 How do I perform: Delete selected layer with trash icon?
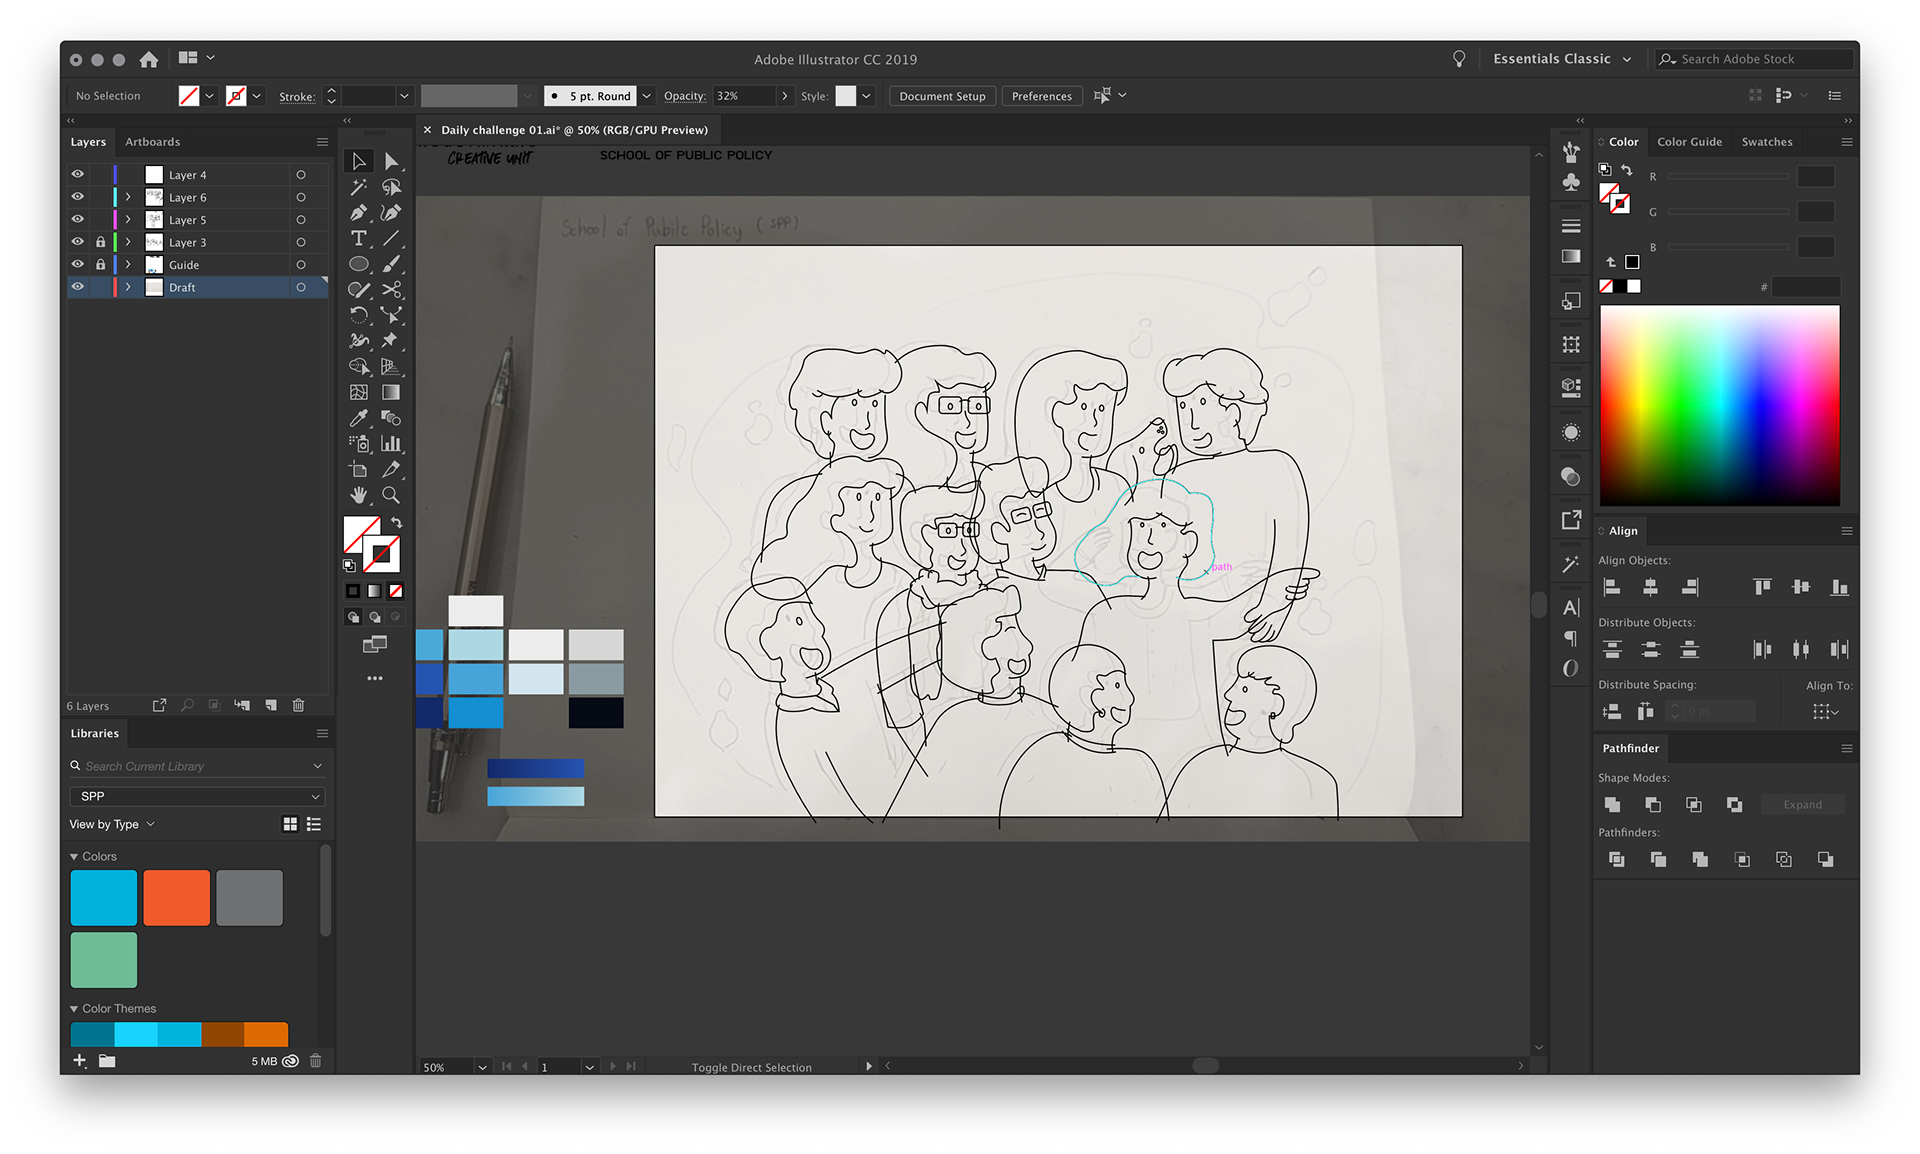pyautogui.click(x=298, y=705)
